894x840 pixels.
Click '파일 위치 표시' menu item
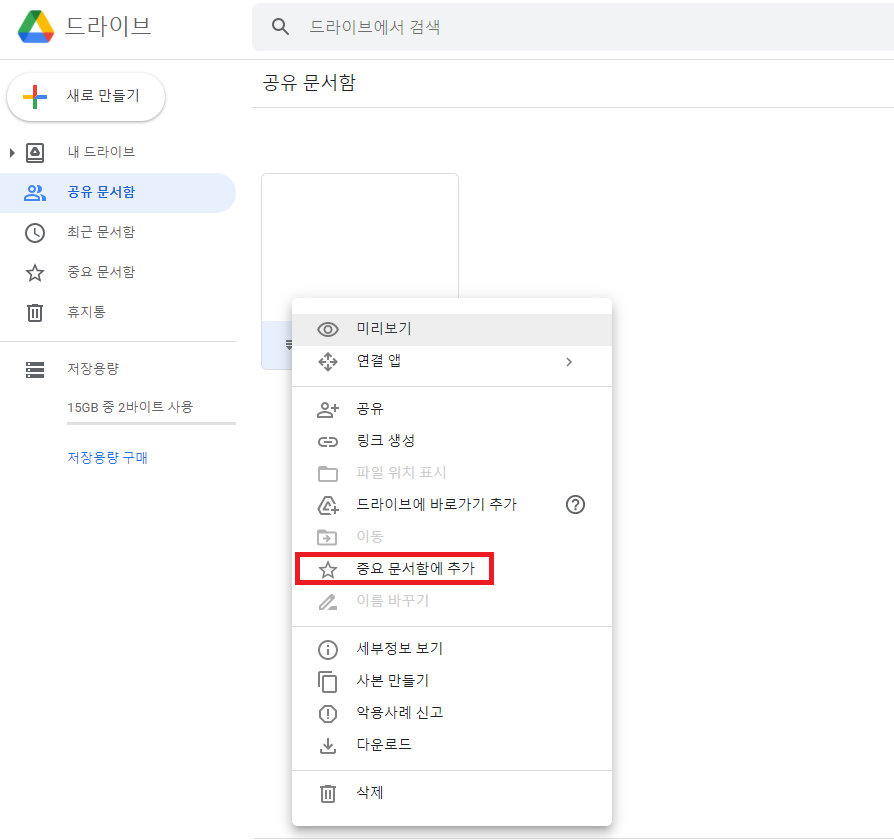point(452,473)
